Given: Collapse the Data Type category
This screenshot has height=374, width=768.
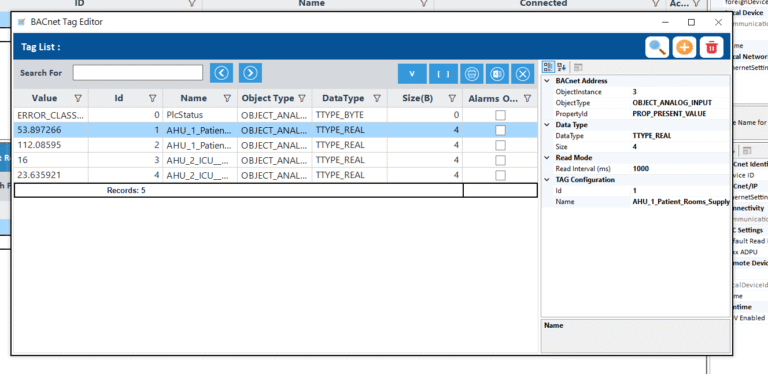Looking at the screenshot, I should 547,125.
